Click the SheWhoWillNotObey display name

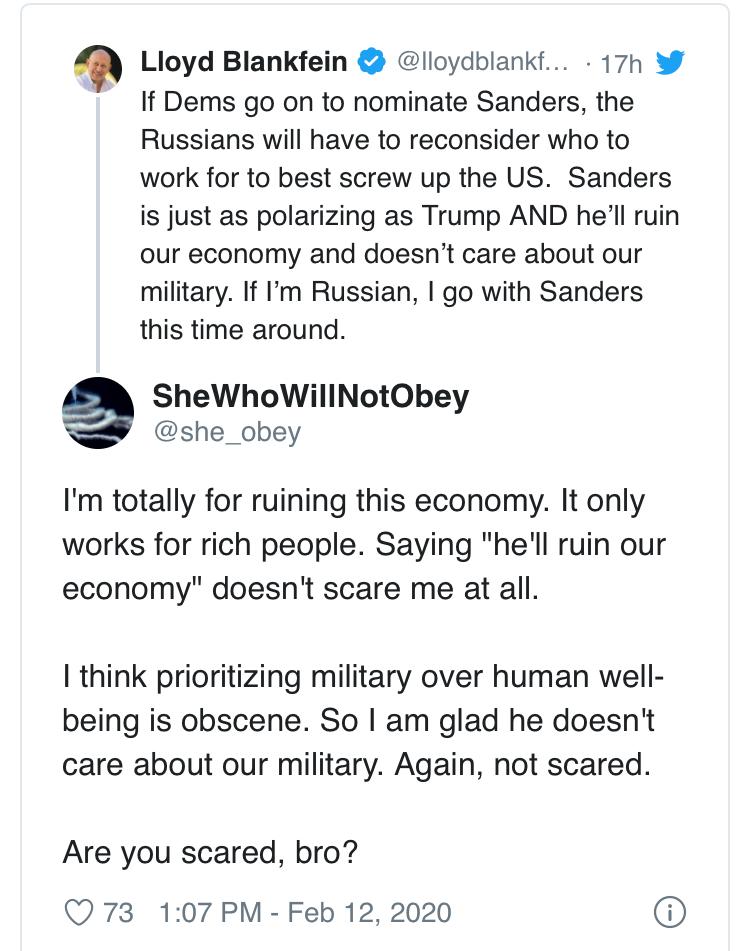click(x=310, y=397)
